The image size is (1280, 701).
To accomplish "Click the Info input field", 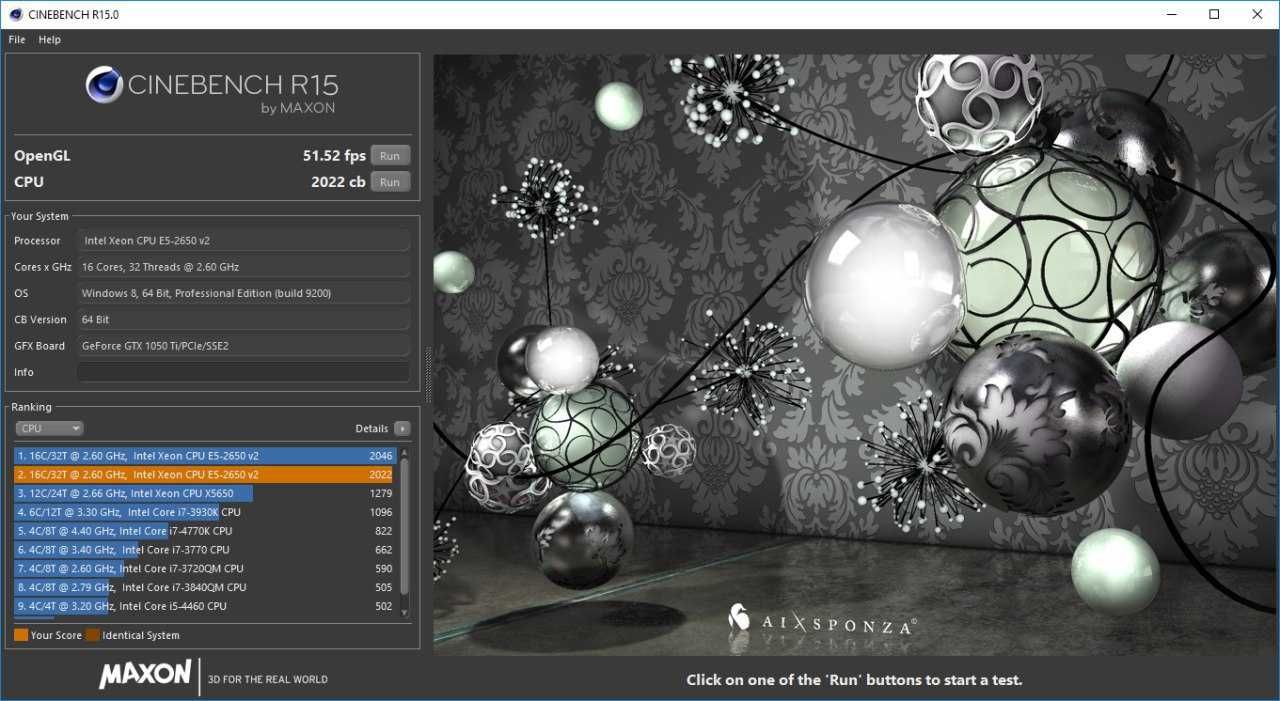I will [x=243, y=372].
